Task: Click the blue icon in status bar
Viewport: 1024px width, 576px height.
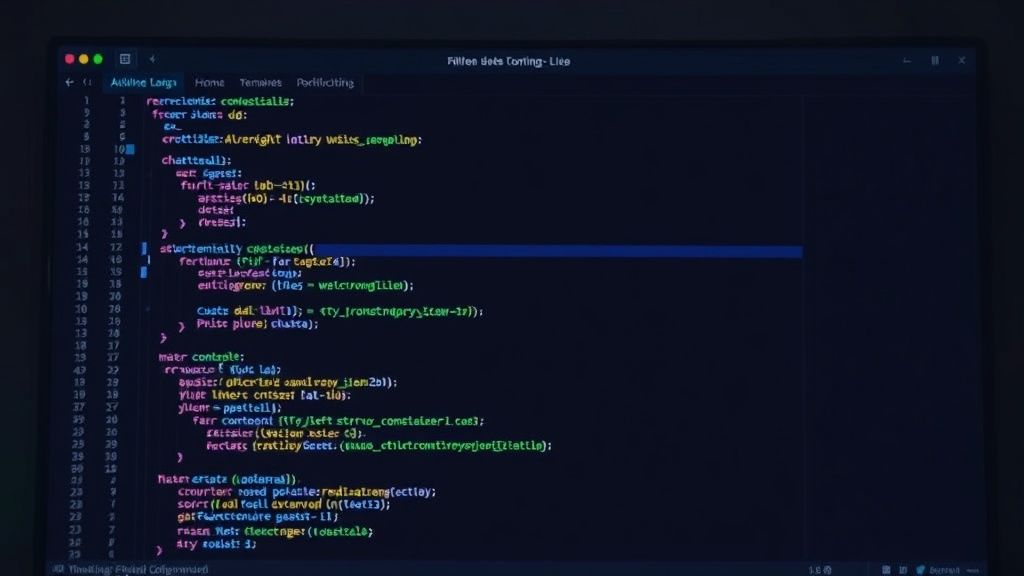Action: click(920, 570)
